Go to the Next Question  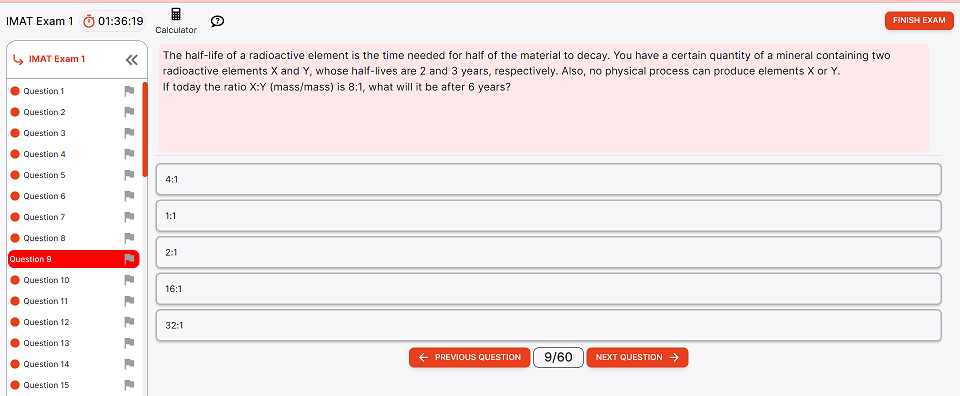tap(637, 357)
